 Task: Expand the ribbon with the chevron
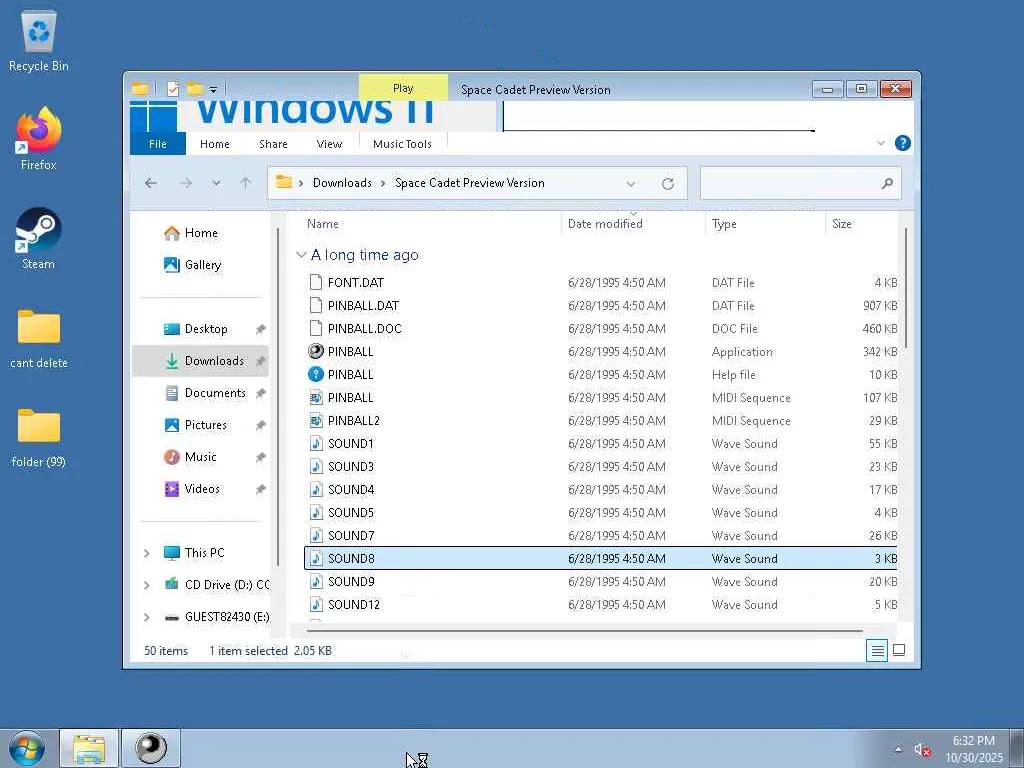[x=881, y=143]
